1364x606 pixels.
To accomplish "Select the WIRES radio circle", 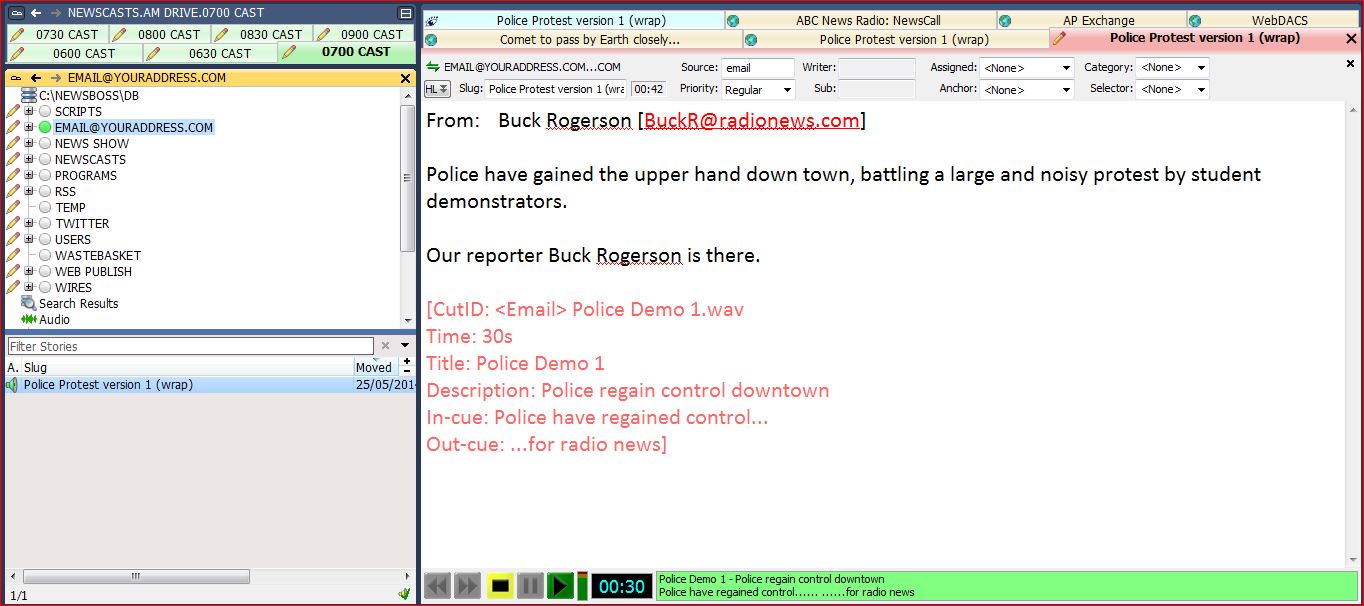I will pos(45,287).
